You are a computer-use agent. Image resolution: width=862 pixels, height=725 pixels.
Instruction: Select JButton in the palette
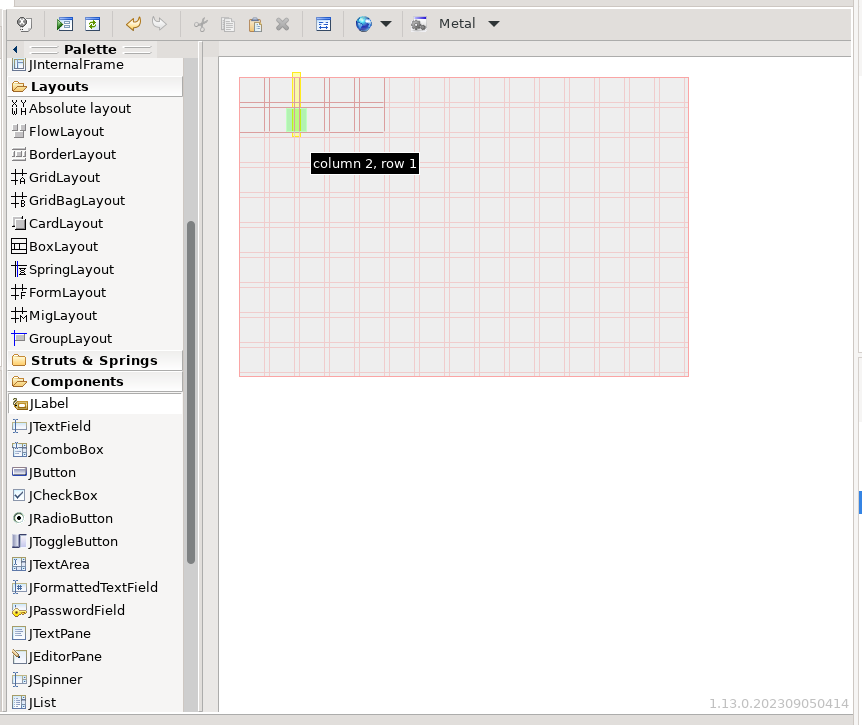coord(52,472)
